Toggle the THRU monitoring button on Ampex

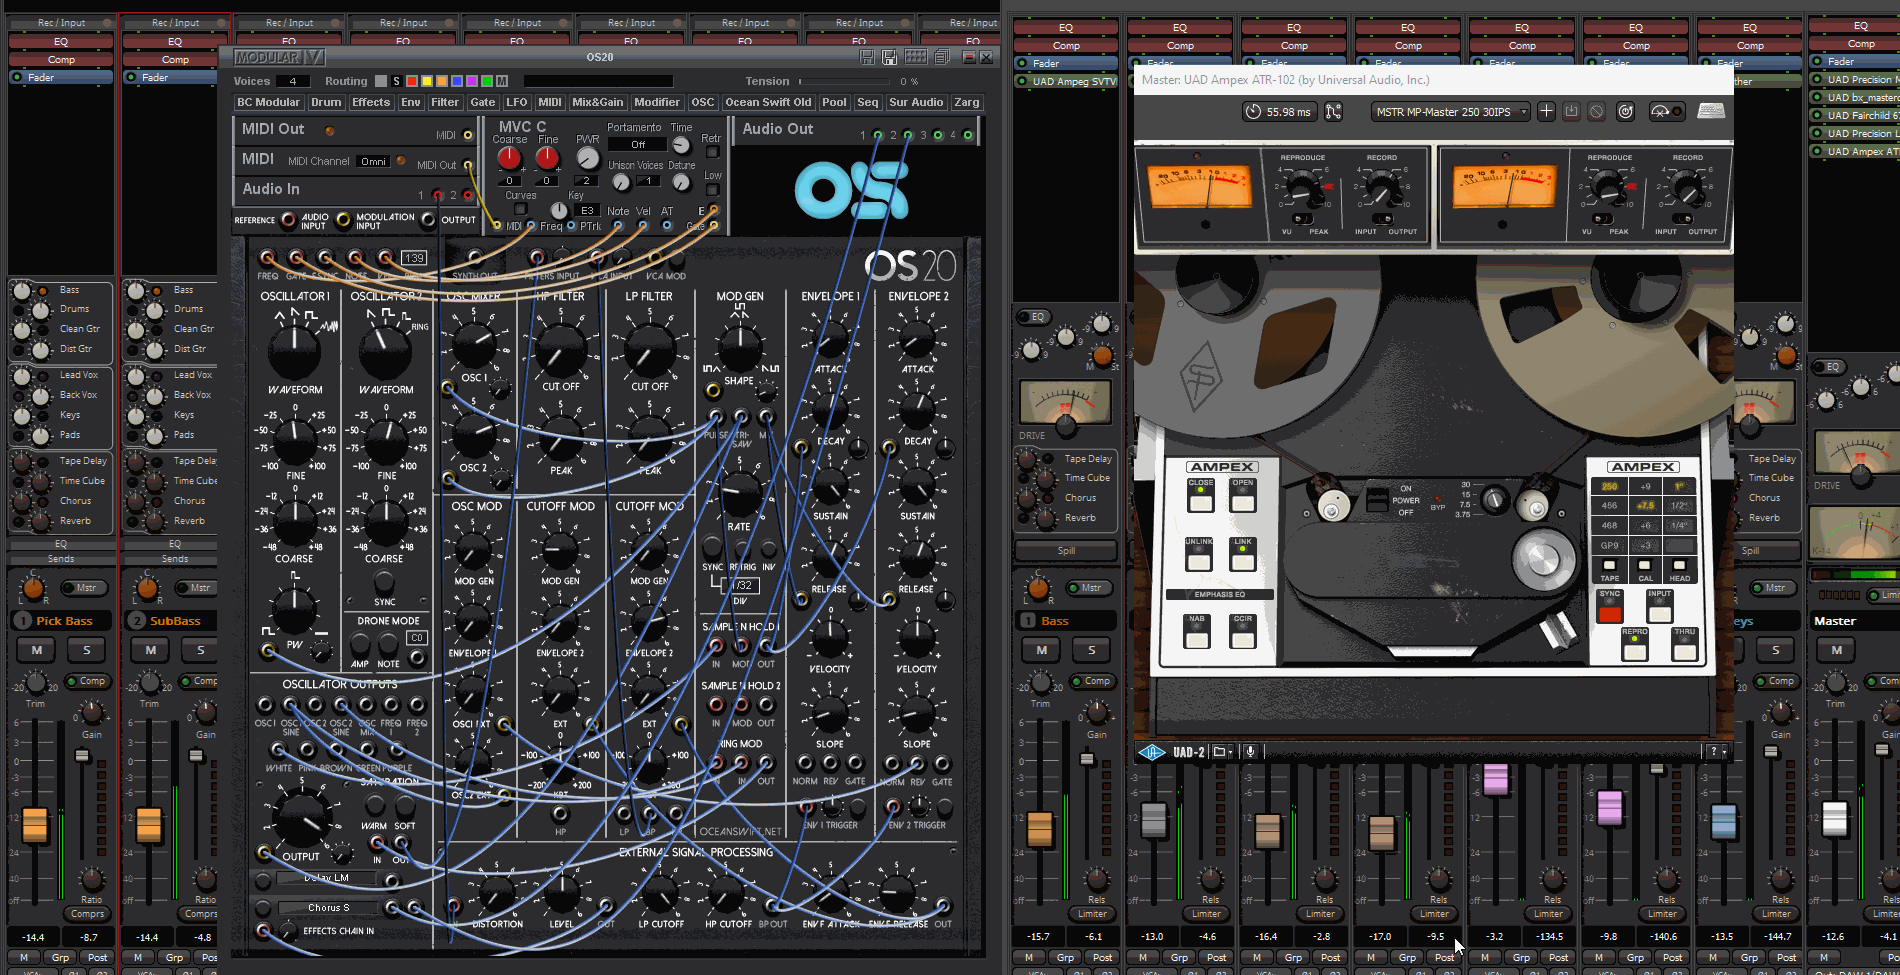coord(1685,650)
